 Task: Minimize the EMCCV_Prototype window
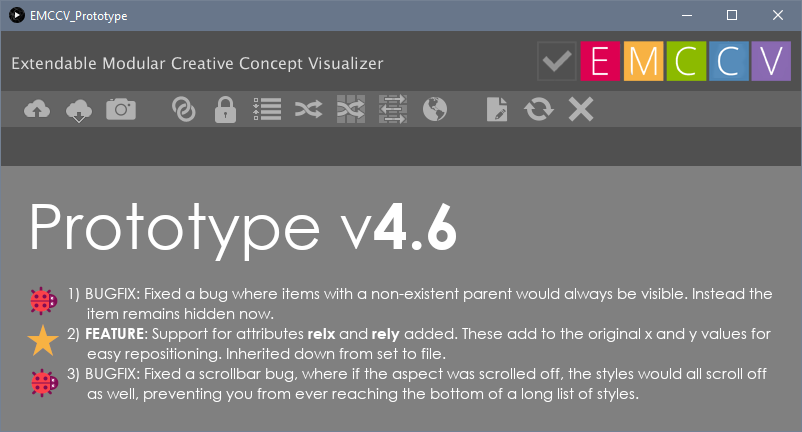pyautogui.click(x=687, y=15)
